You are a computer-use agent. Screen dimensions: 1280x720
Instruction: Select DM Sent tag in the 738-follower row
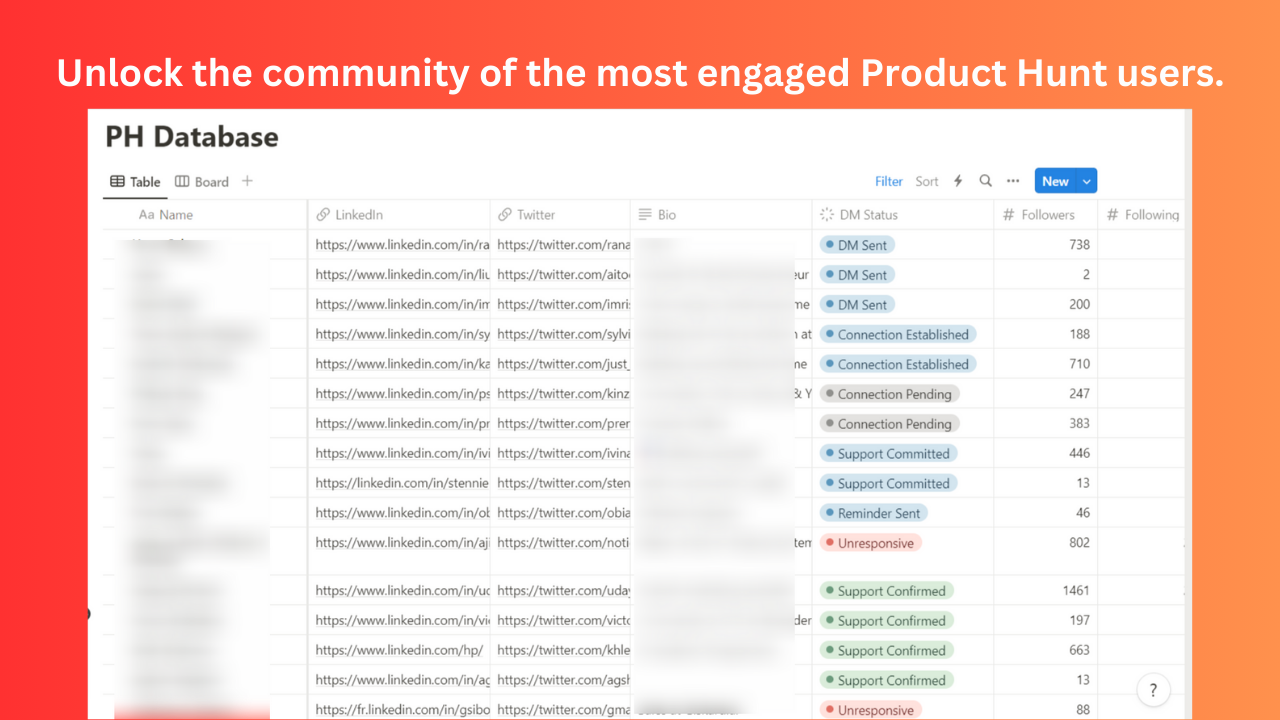pyautogui.click(x=857, y=245)
